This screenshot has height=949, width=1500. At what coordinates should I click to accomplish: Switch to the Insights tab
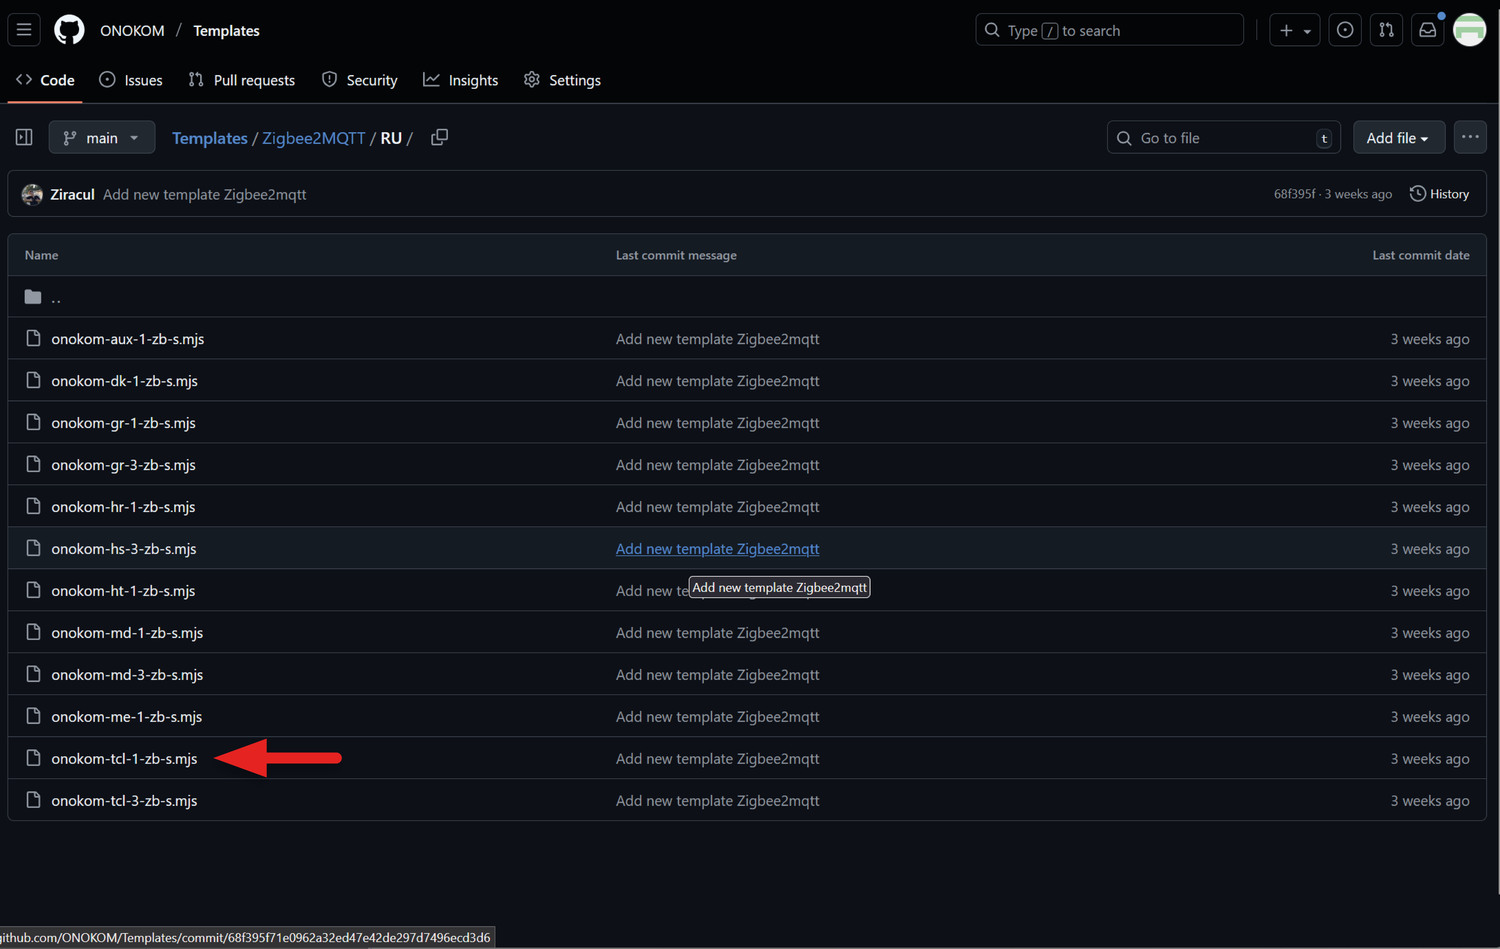[x=460, y=80]
